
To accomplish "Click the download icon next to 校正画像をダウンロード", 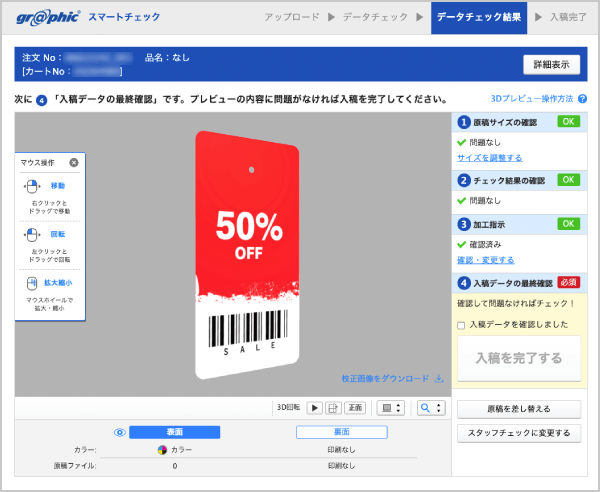I will 439,379.
